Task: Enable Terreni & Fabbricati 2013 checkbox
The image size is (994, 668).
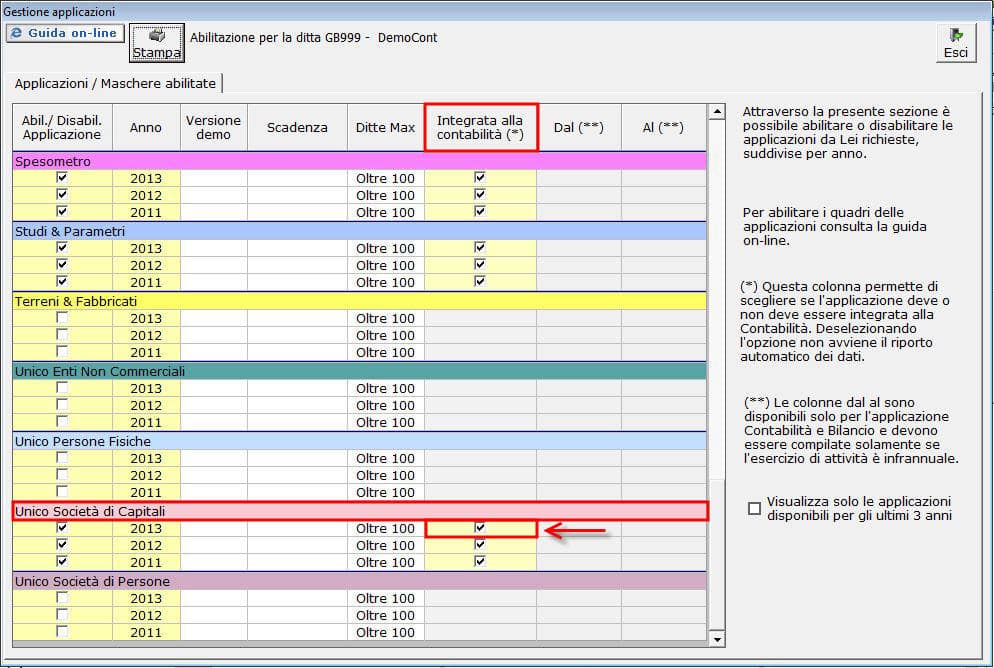Action: click(x=62, y=318)
